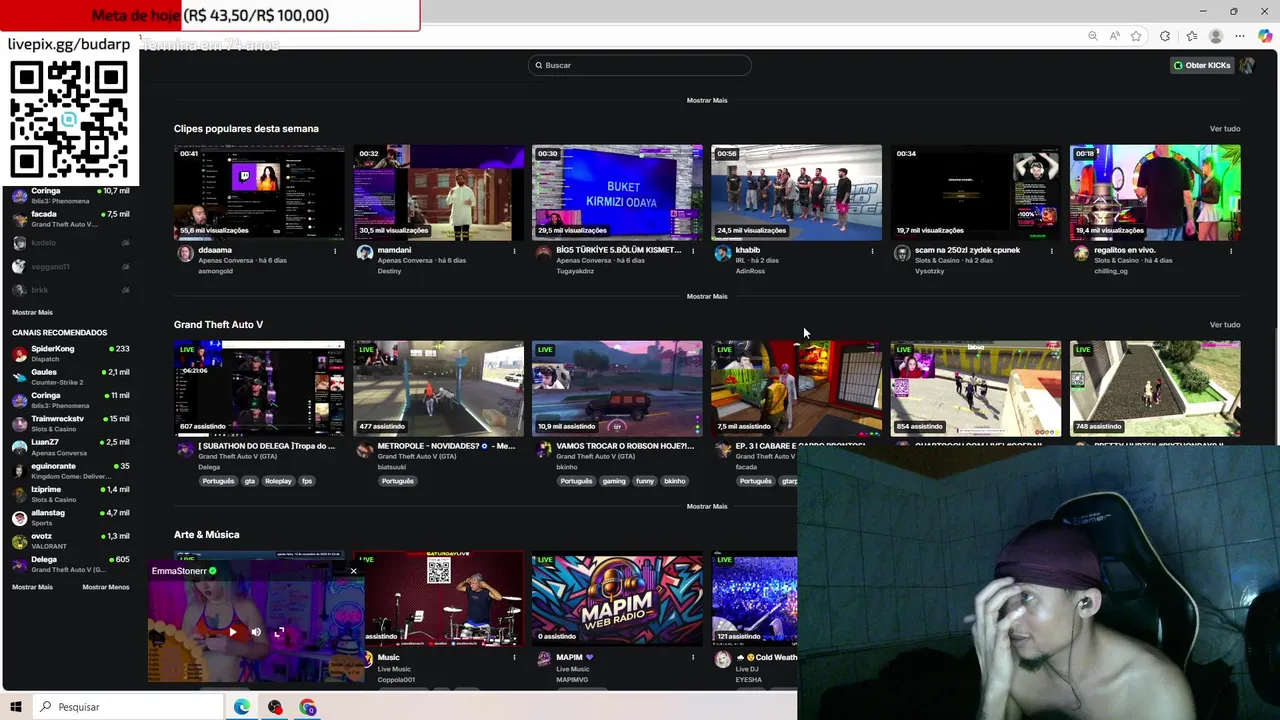Select the funny tag chip
Image resolution: width=1280 pixels, height=720 pixels.
click(645, 481)
